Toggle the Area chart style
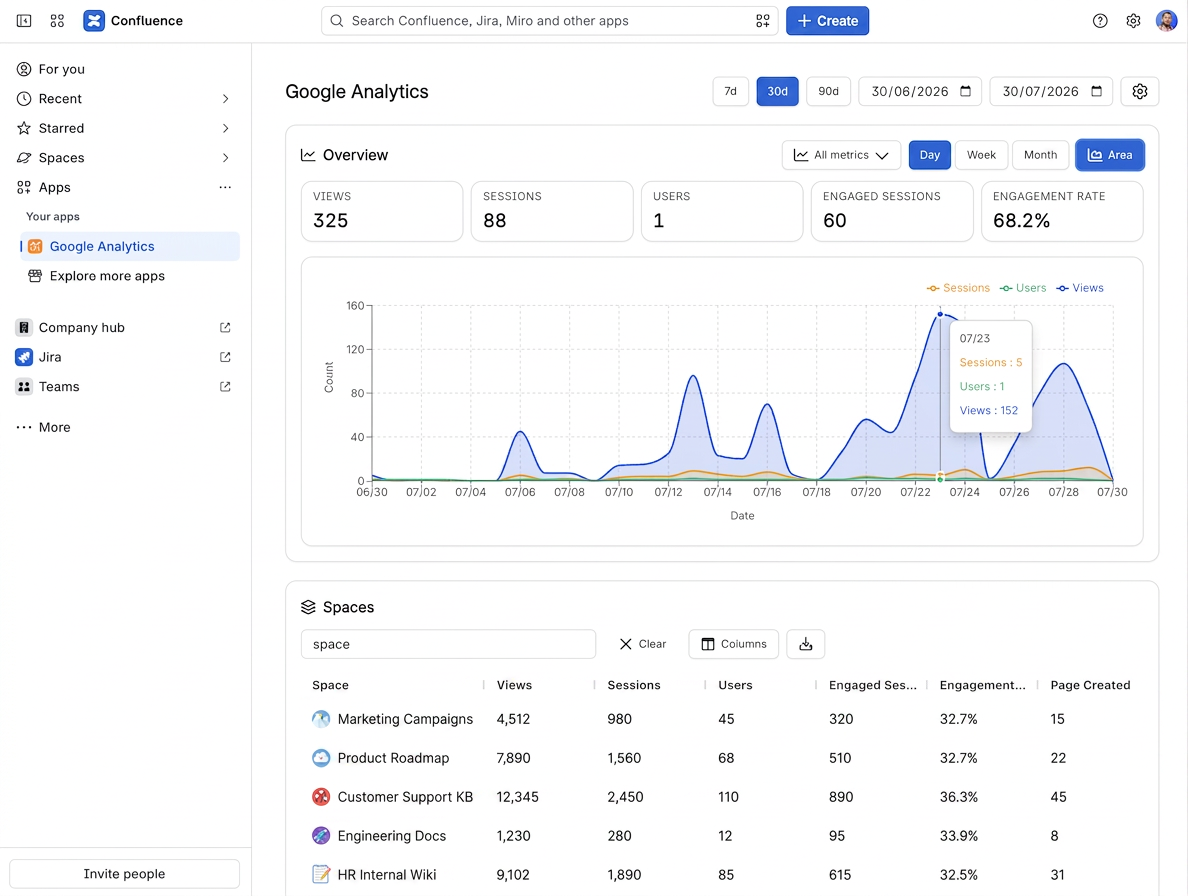The image size is (1188, 896). pos(1110,155)
